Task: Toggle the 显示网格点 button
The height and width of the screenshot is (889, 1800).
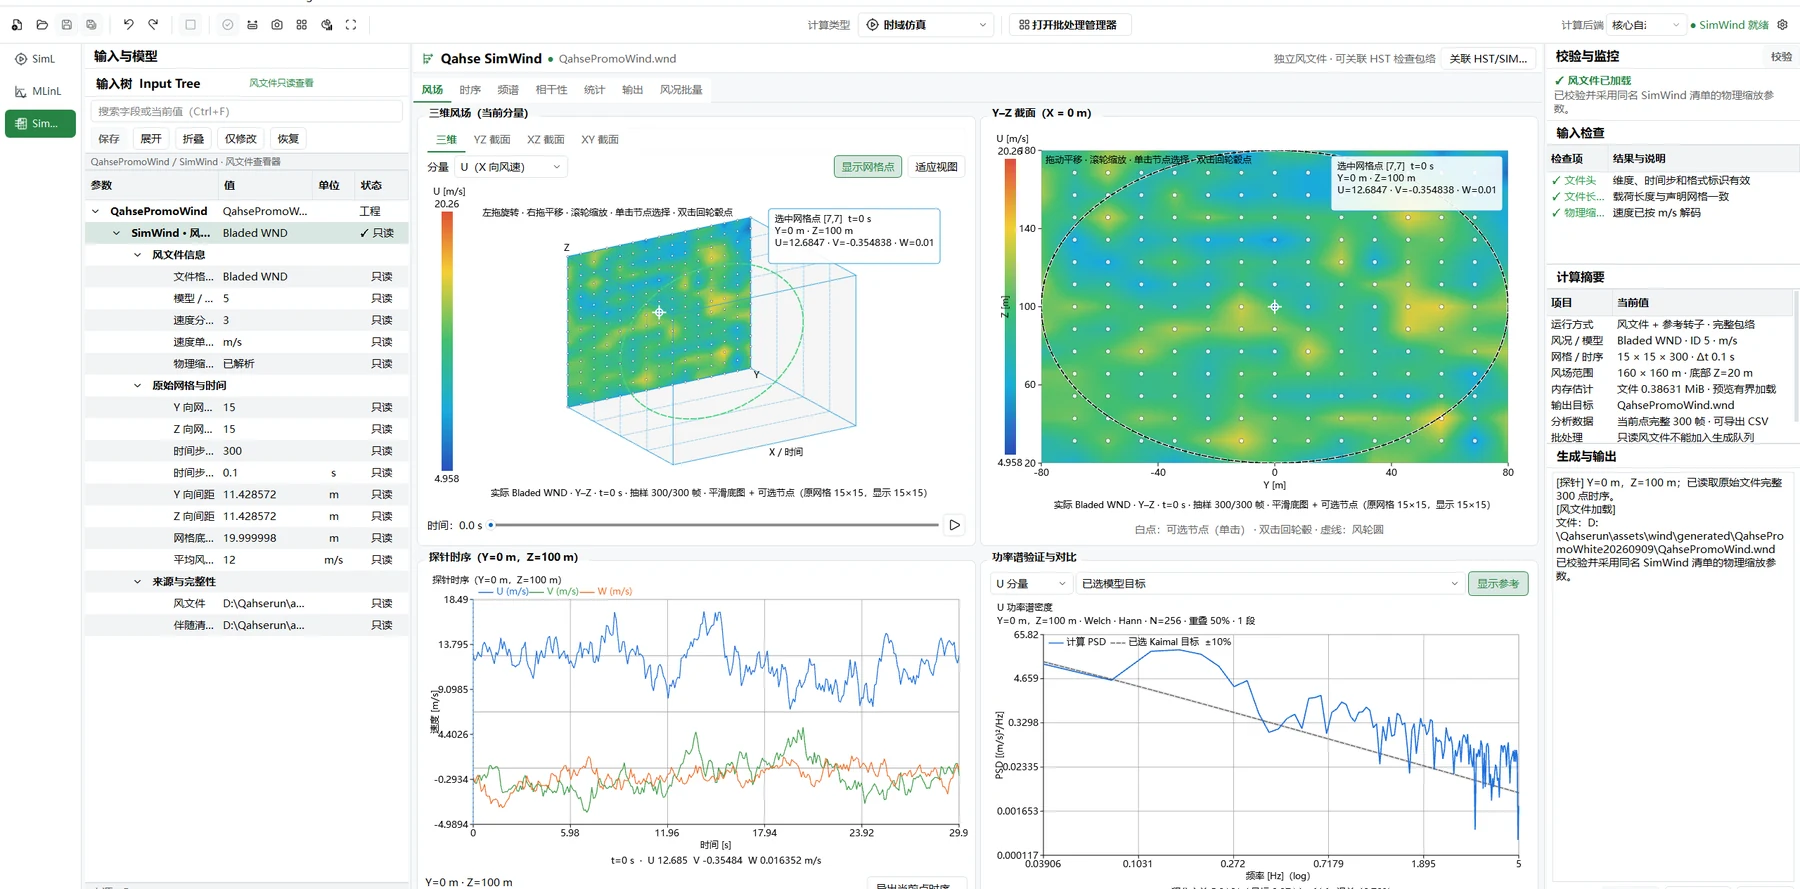Action: click(x=868, y=167)
